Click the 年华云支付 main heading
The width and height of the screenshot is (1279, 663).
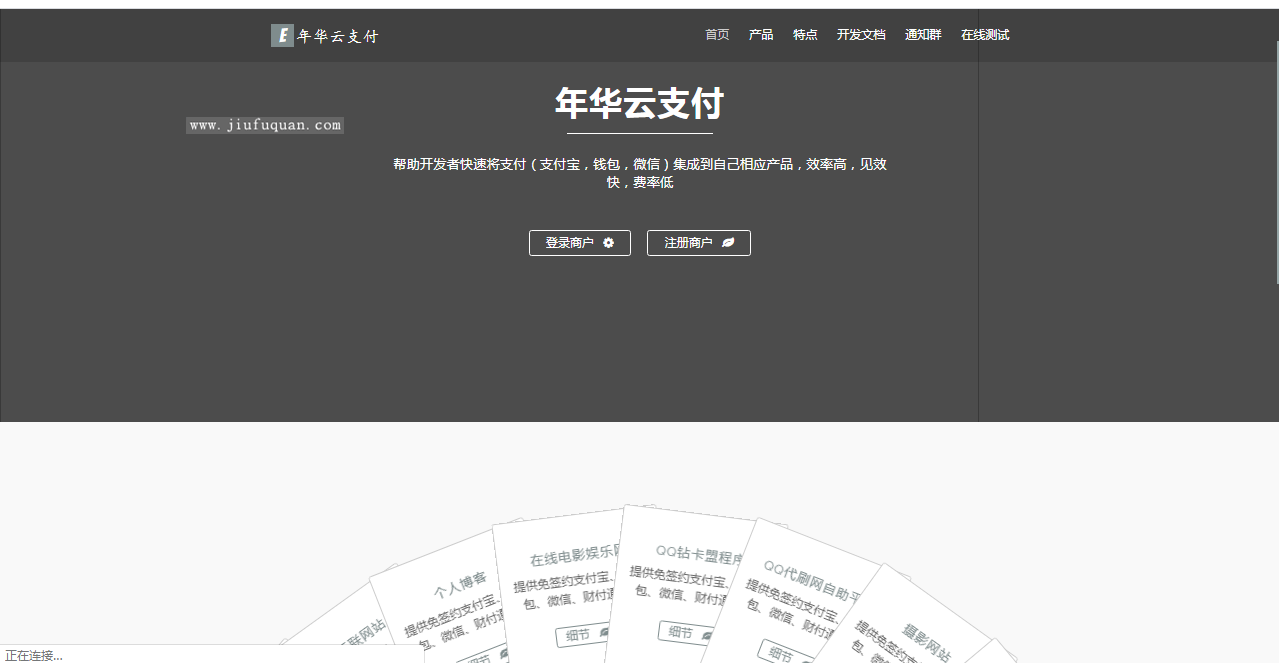pyautogui.click(x=640, y=103)
